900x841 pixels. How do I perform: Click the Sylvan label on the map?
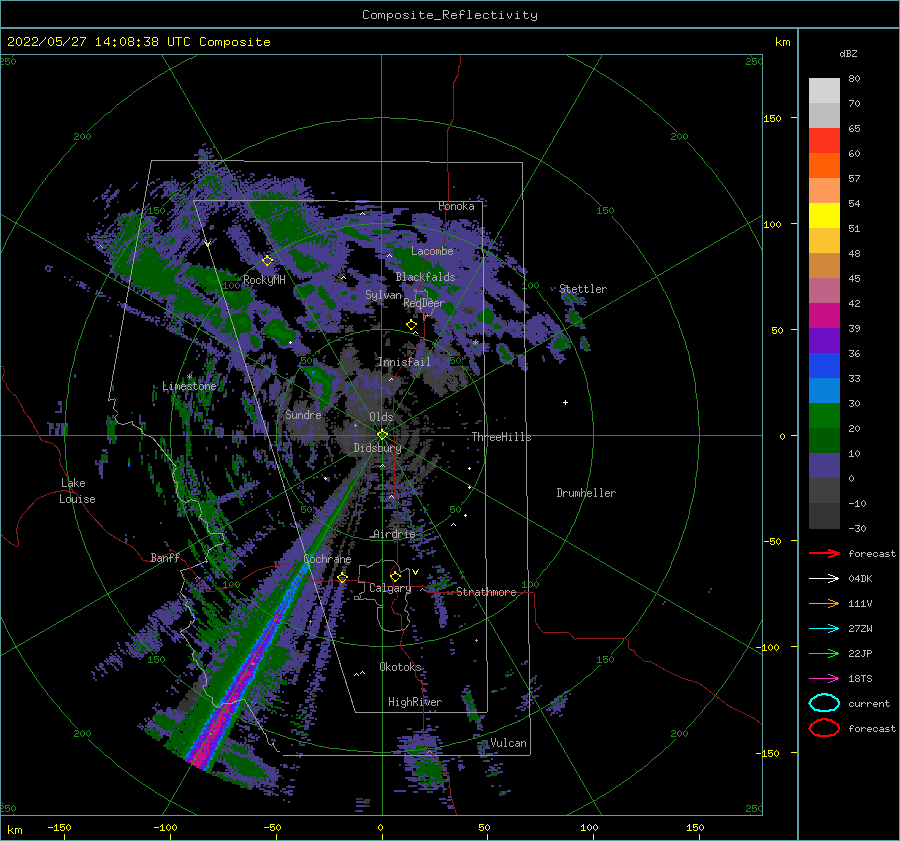click(x=383, y=295)
